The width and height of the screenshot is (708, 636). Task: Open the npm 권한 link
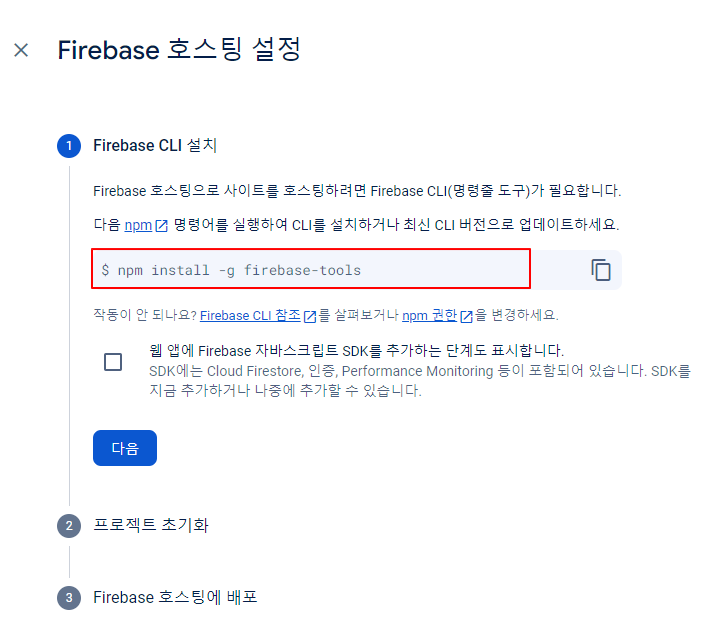(x=429, y=315)
